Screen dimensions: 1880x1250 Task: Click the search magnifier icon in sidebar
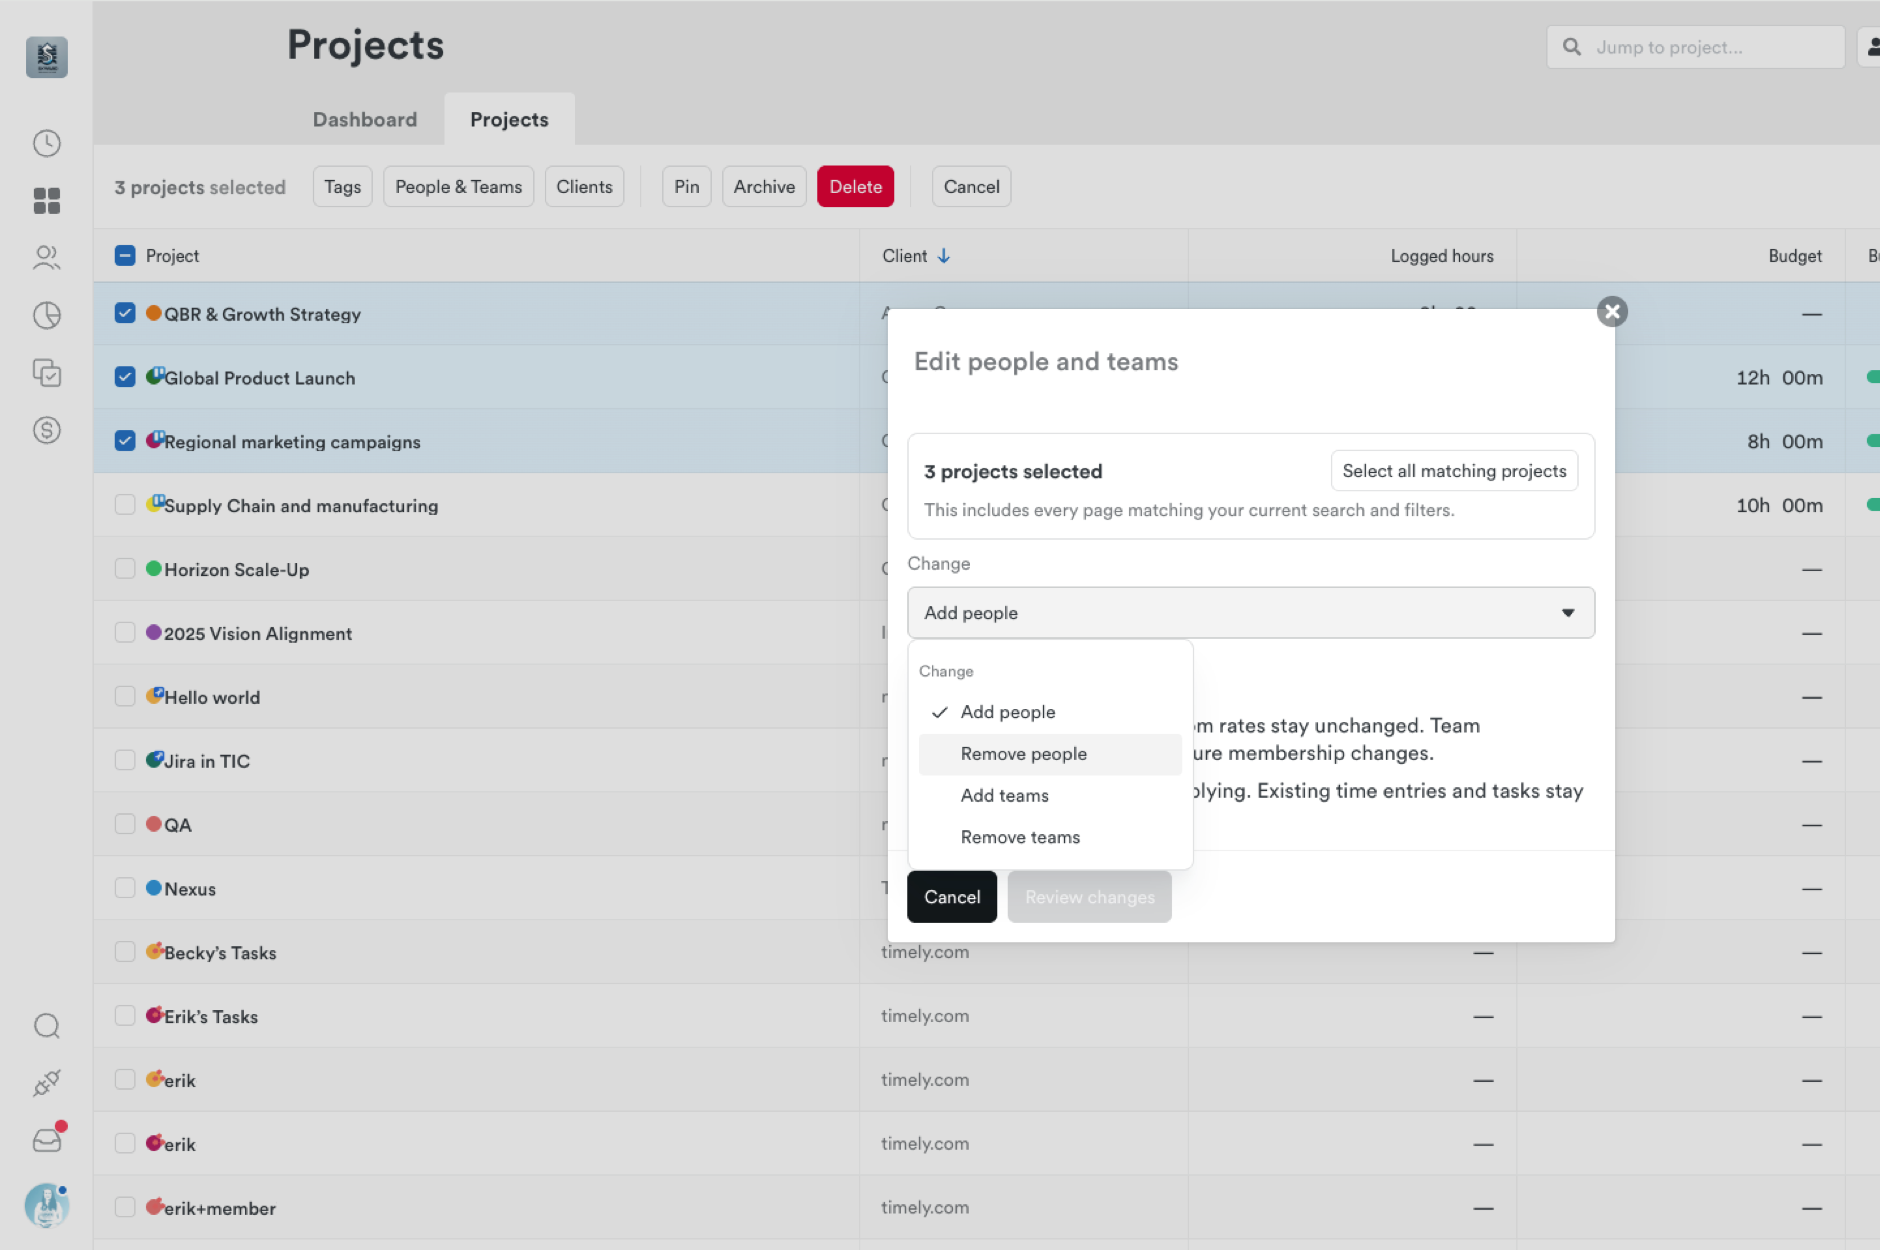click(47, 1026)
